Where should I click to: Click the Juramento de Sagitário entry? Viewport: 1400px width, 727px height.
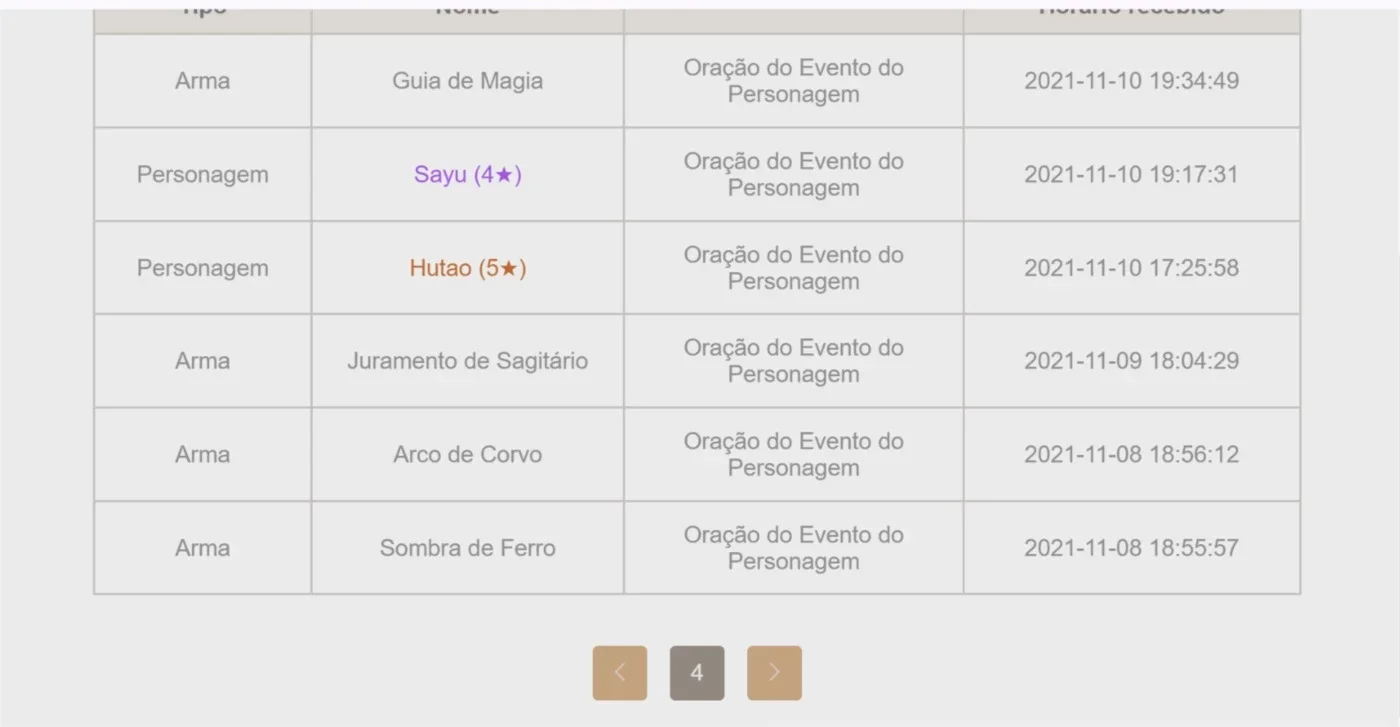468,361
